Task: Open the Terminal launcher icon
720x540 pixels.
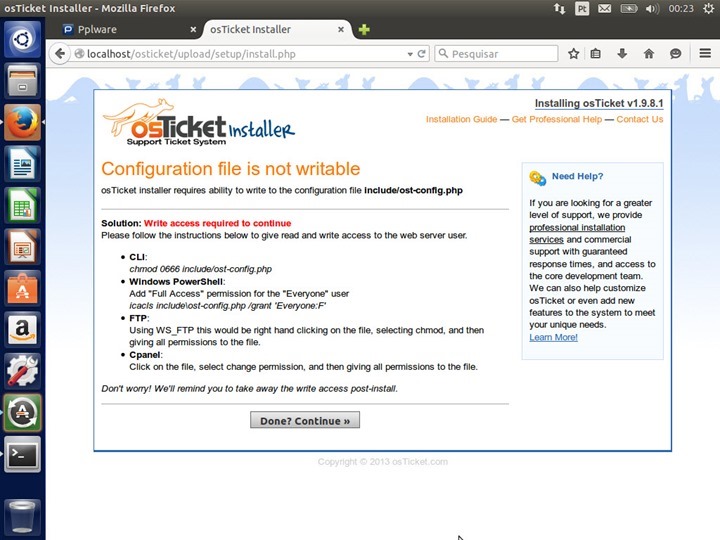Action: pyautogui.click(x=22, y=454)
